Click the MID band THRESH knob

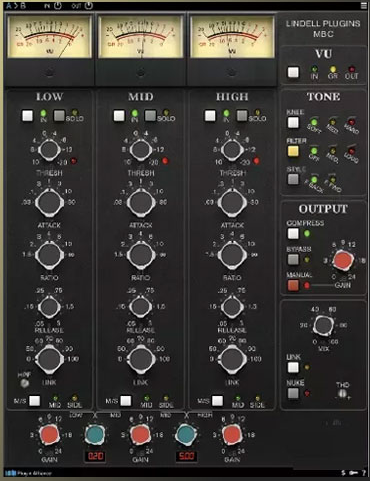click(141, 150)
